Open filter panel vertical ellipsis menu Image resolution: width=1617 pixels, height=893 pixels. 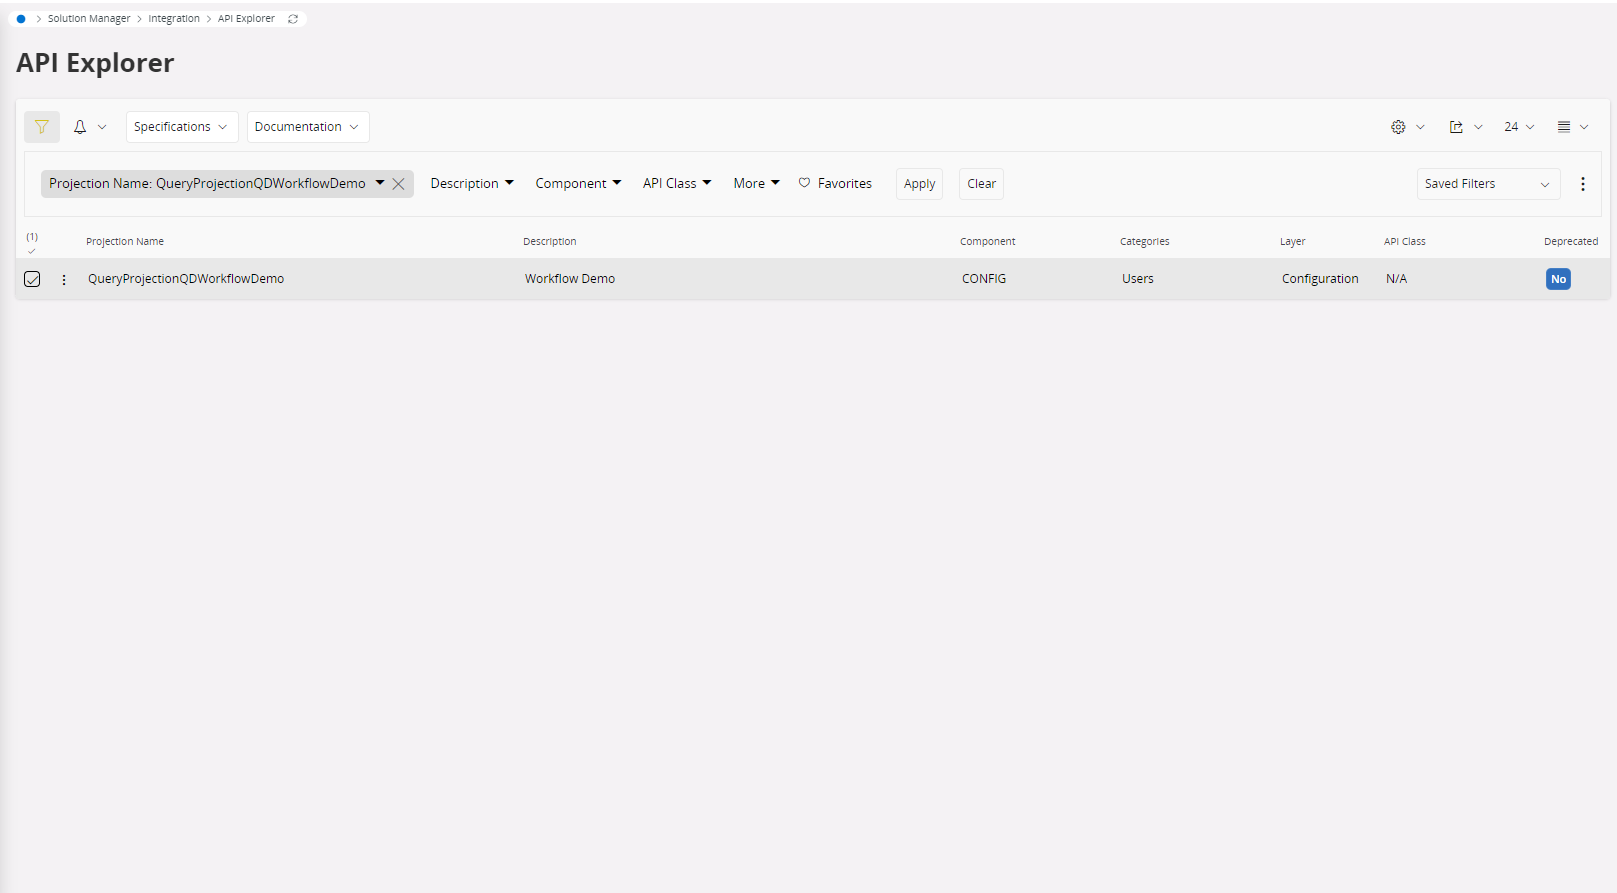pos(1582,184)
